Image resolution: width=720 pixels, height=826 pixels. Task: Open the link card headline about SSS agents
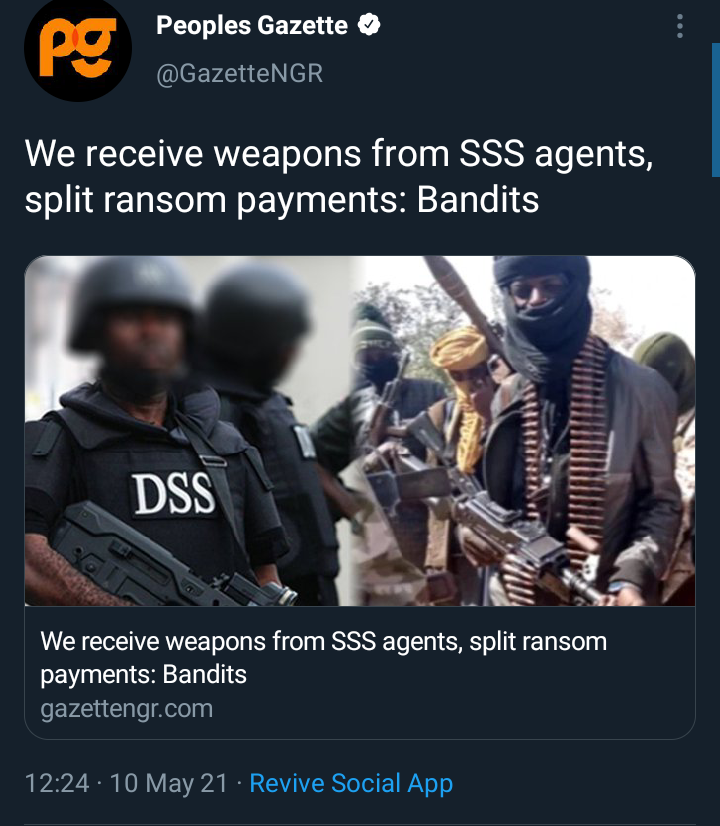(x=323, y=657)
